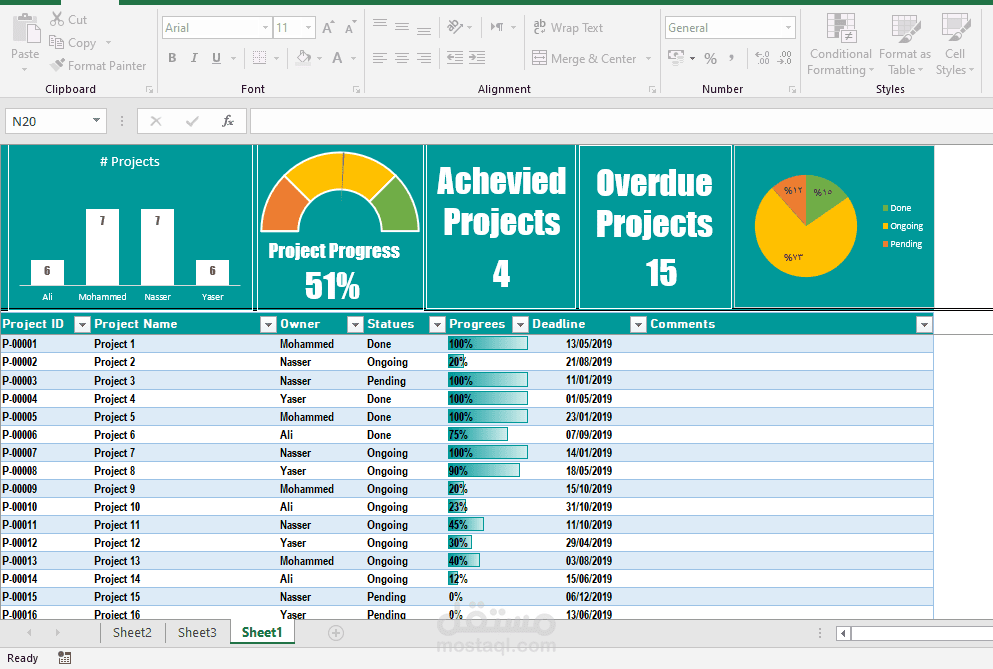Switch to the Sheet2 tab
The width and height of the screenshot is (993, 669).
click(132, 632)
